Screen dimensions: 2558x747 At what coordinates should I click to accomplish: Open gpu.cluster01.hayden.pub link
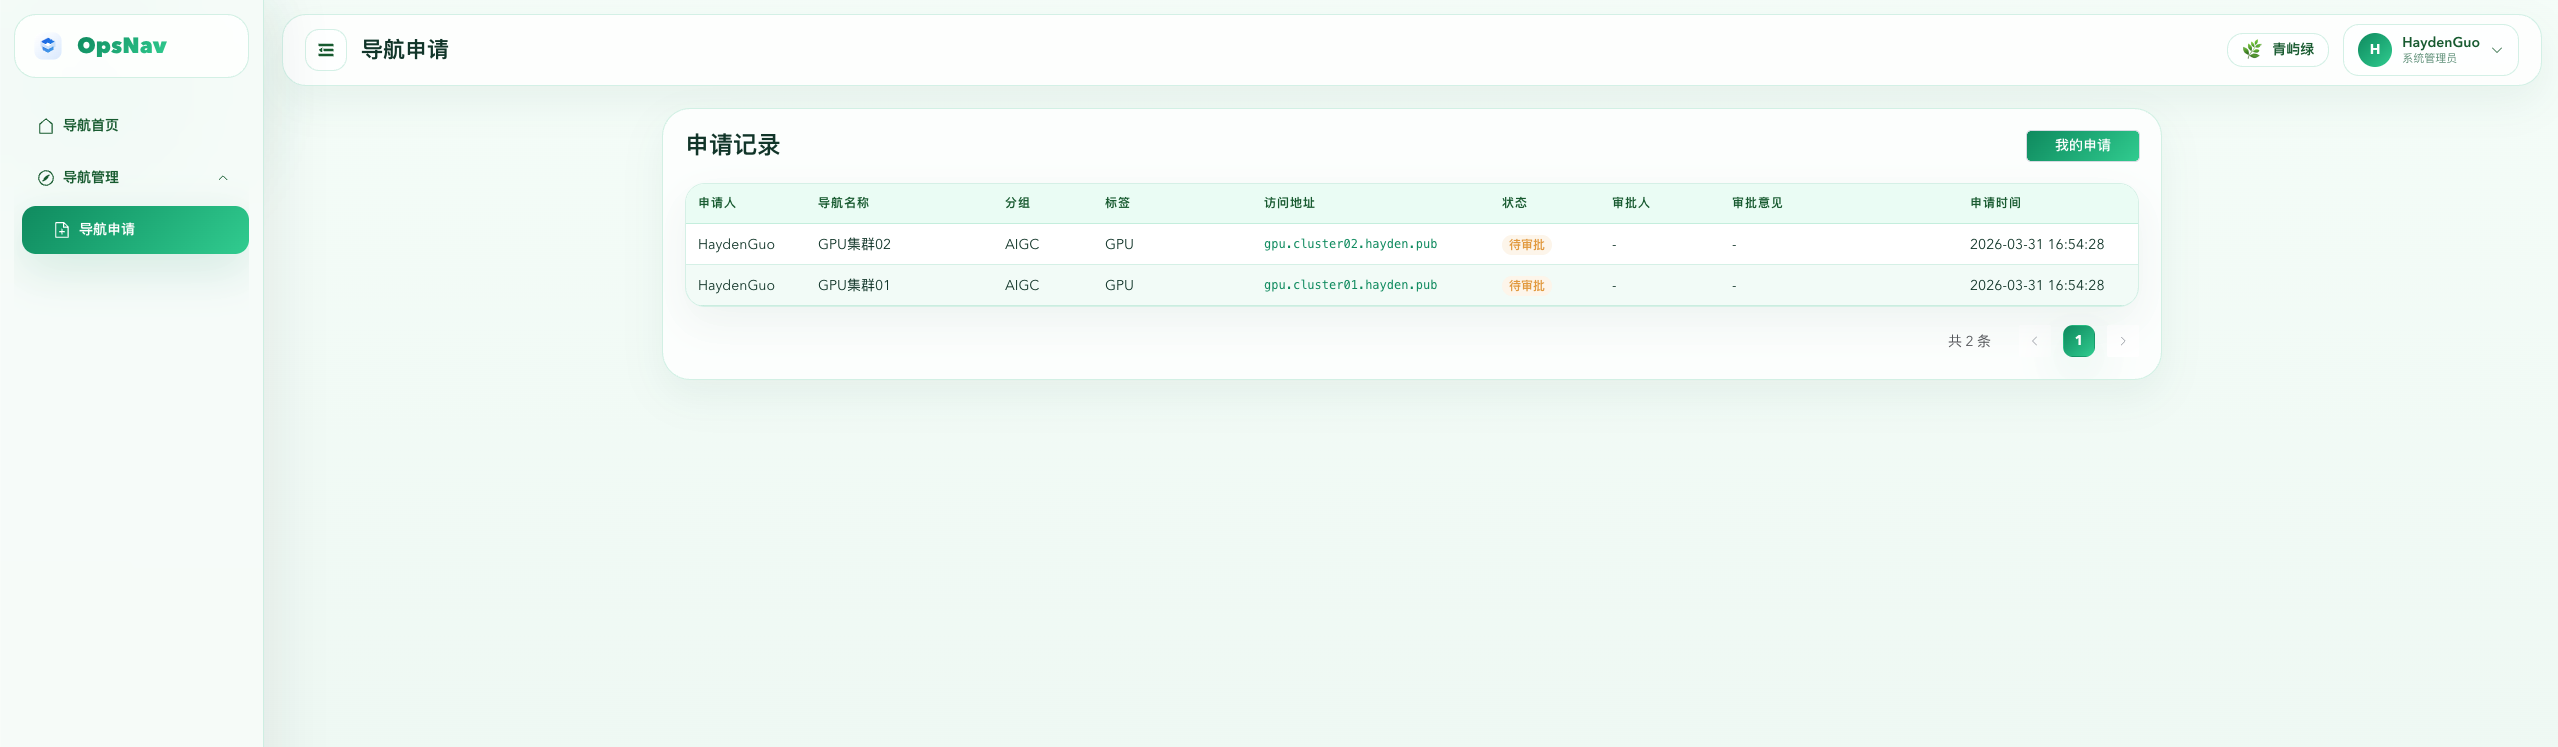(1350, 285)
